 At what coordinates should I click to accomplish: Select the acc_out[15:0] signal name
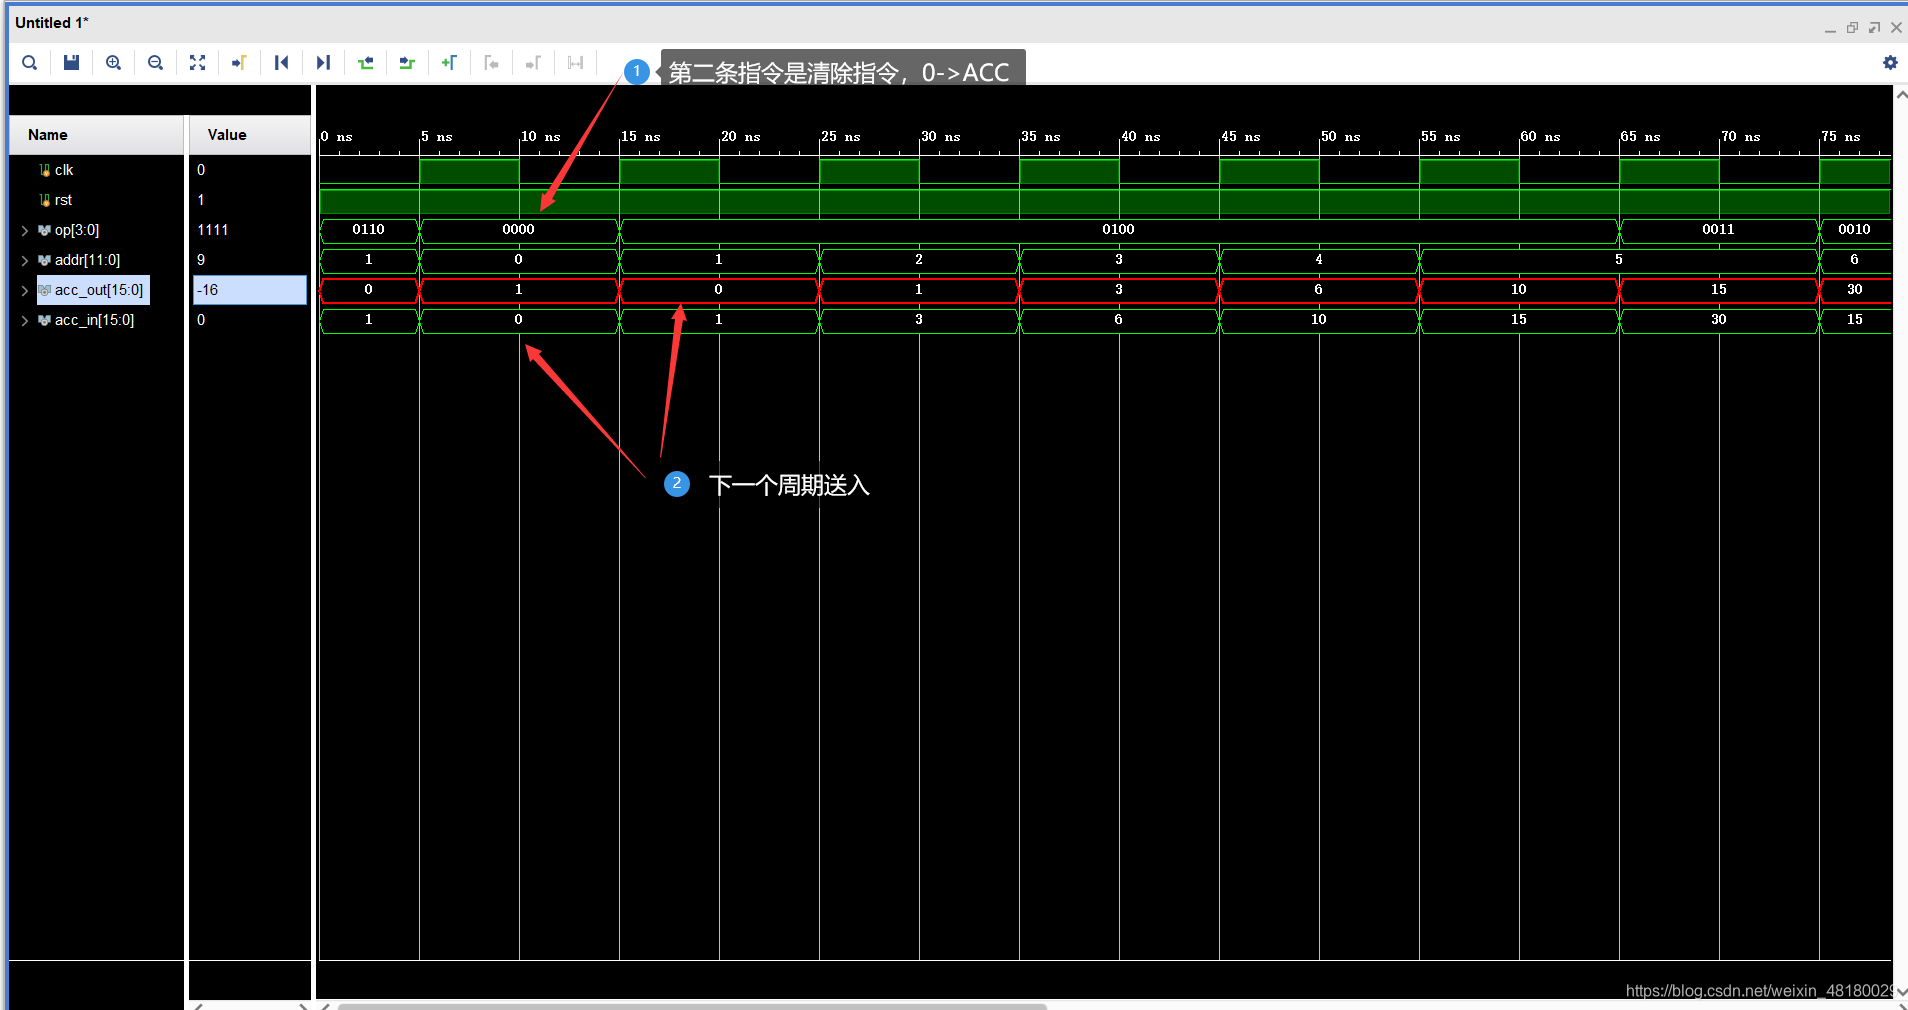coord(99,290)
